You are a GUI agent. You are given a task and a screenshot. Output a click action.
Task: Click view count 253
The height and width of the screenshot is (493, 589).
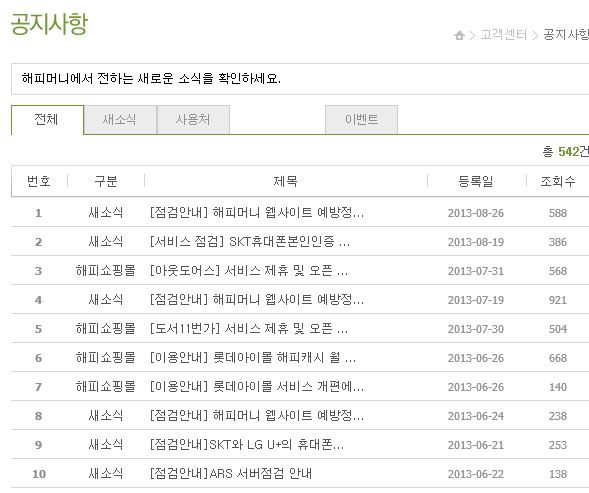pos(558,445)
